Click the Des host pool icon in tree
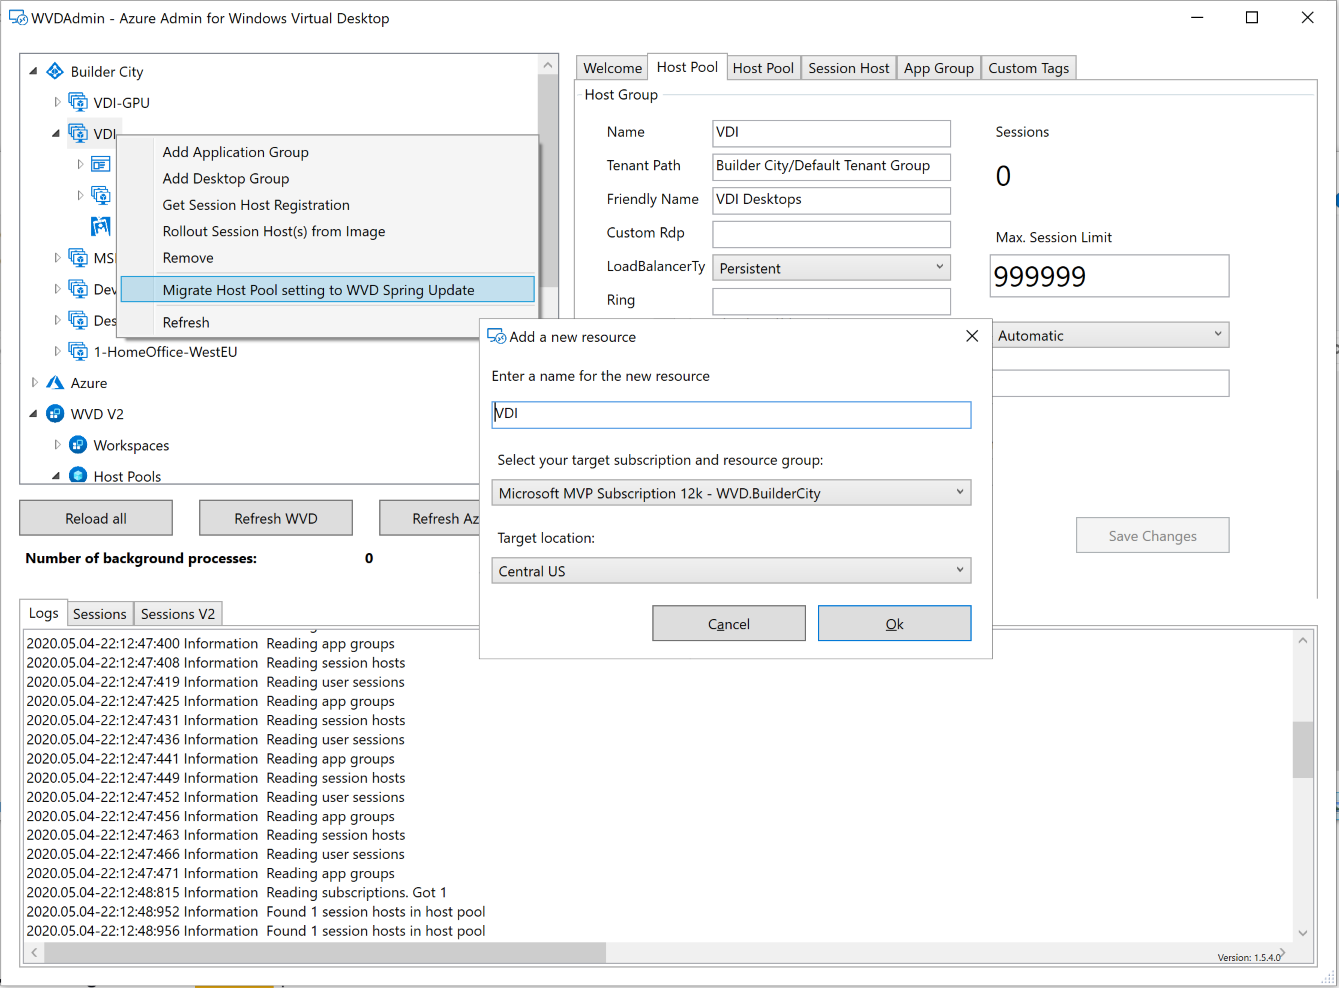The image size is (1339, 988). (78, 320)
